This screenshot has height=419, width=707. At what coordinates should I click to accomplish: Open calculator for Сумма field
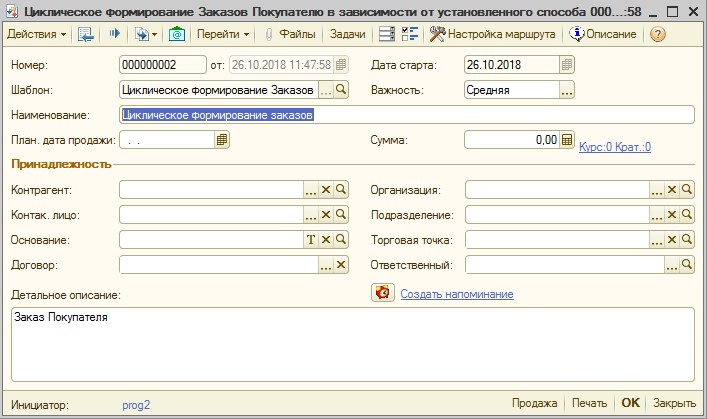point(567,140)
